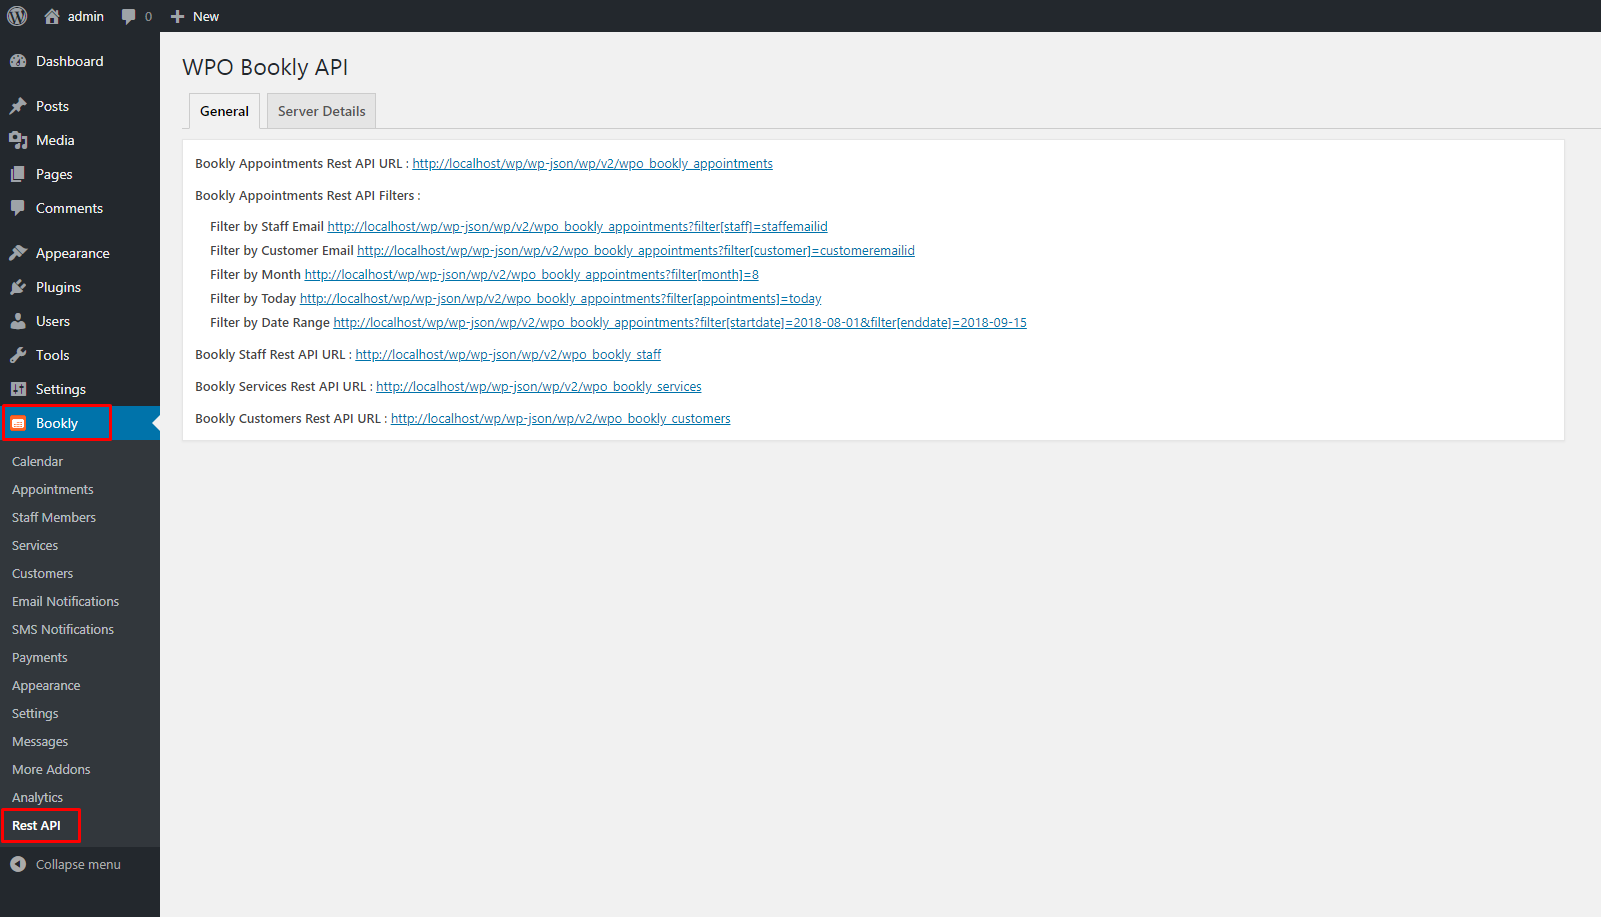Click the WordPress logo icon

pyautogui.click(x=17, y=16)
